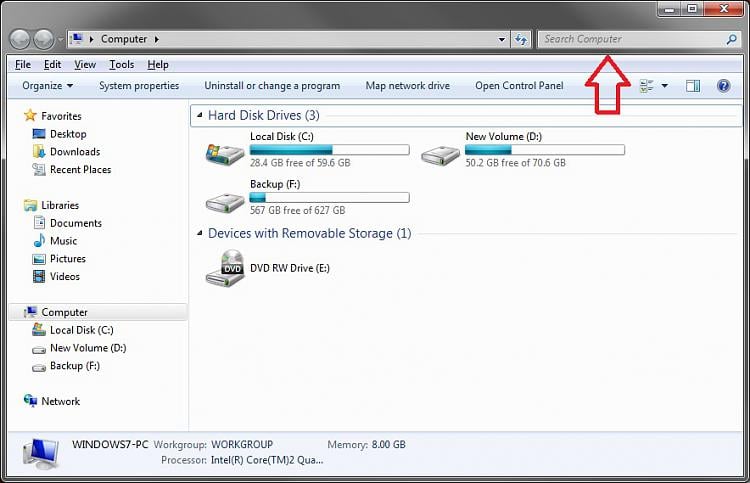Select Backup (F:) in navigation tree
The image size is (750, 483).
click(x=75, y=366)
